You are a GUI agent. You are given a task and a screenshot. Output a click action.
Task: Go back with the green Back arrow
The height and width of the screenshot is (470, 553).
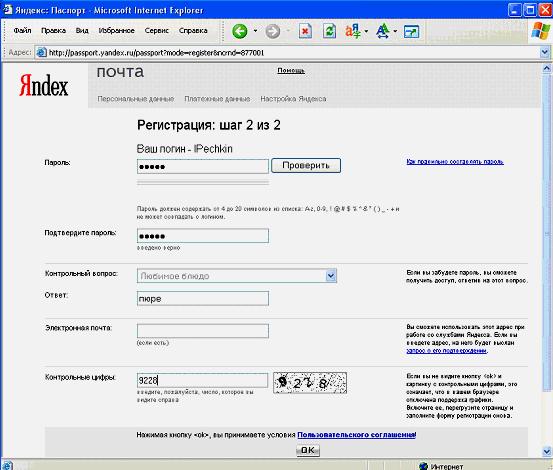click(240, 31)
